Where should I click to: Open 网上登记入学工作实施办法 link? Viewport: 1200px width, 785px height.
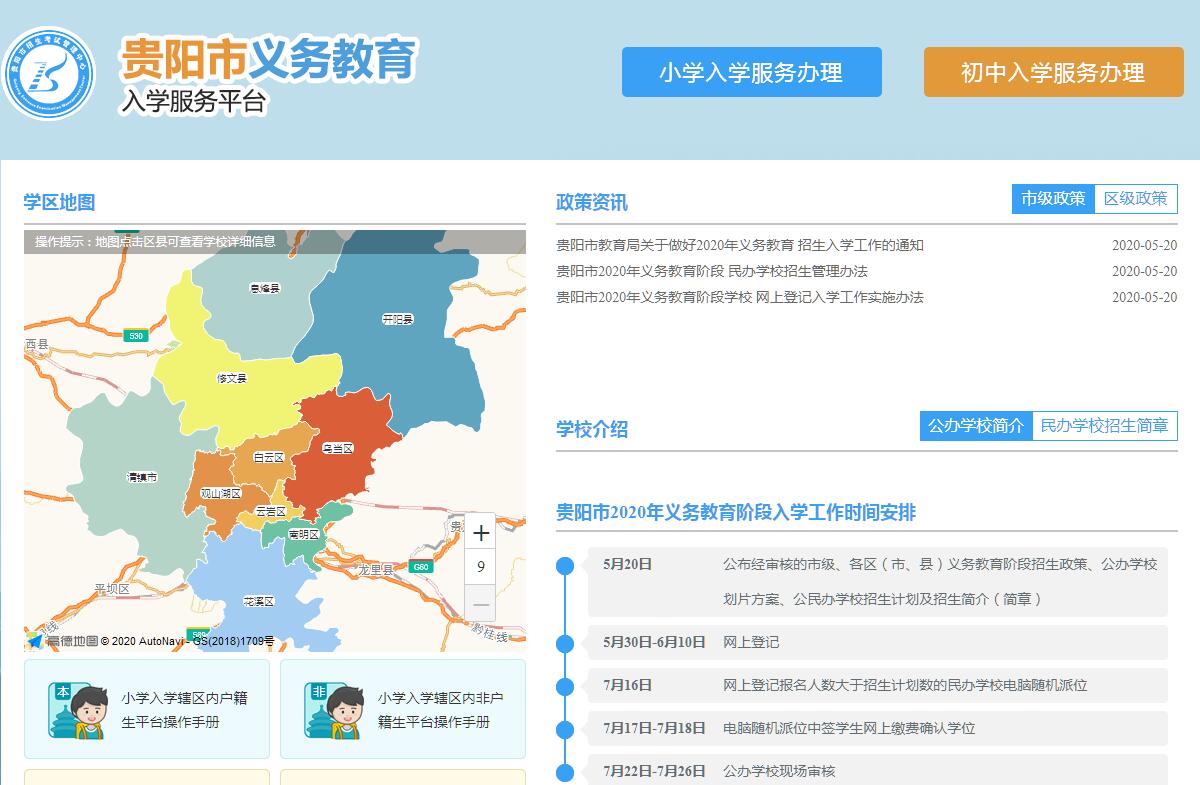(x=740, y=297)
